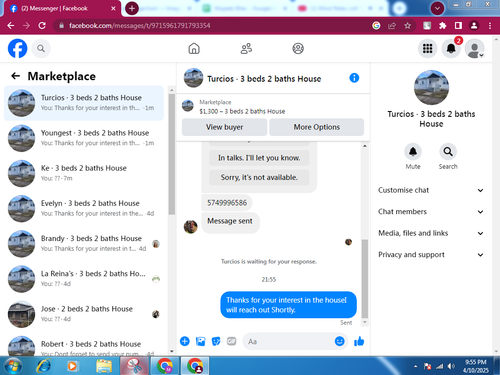The width and height of the screenshot is (500, 375).
Task: Click the back arrow beside Marketplace
Action: [x=15, y=76]
